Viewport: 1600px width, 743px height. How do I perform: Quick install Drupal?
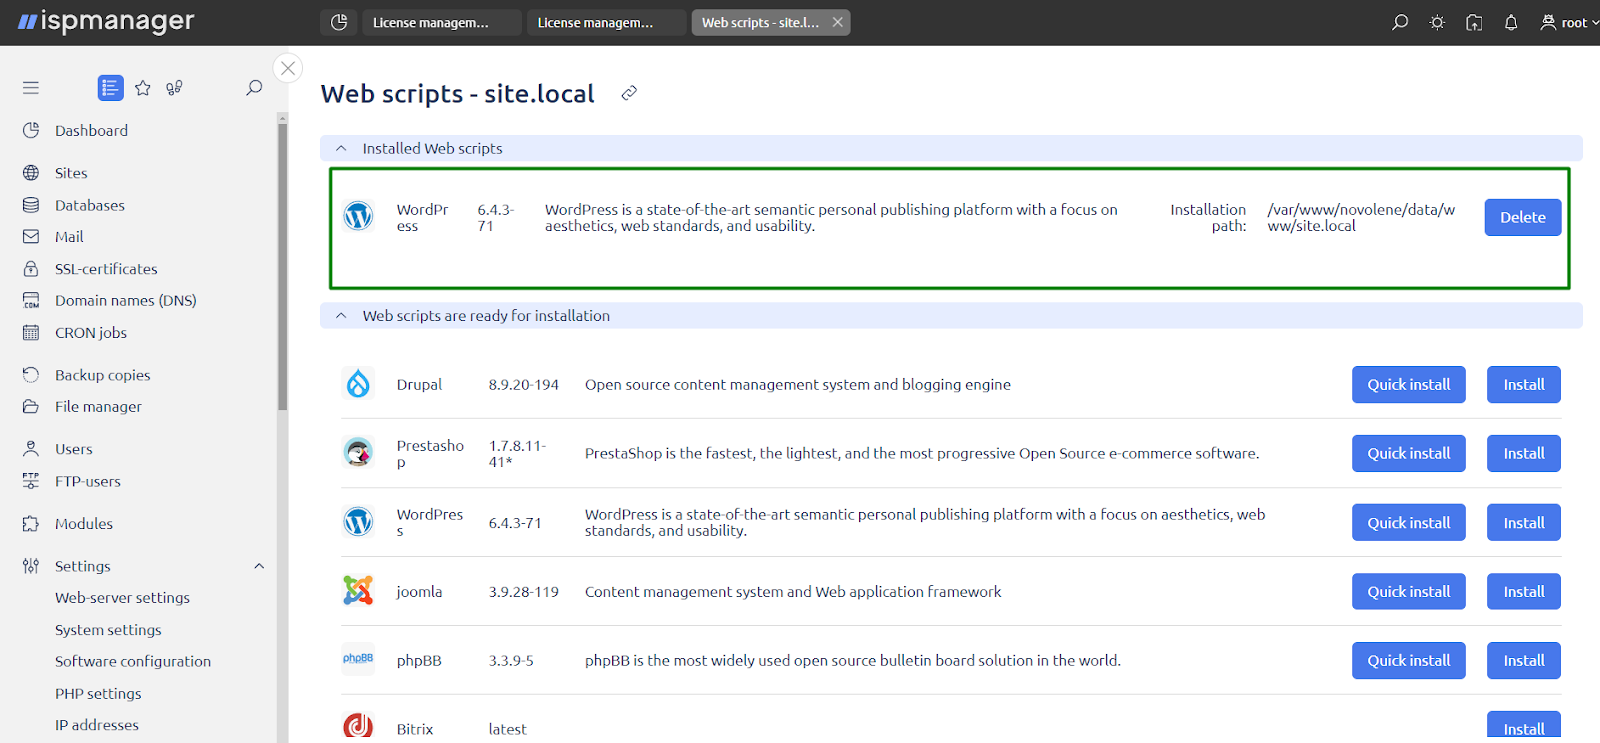coord(1409,384)
